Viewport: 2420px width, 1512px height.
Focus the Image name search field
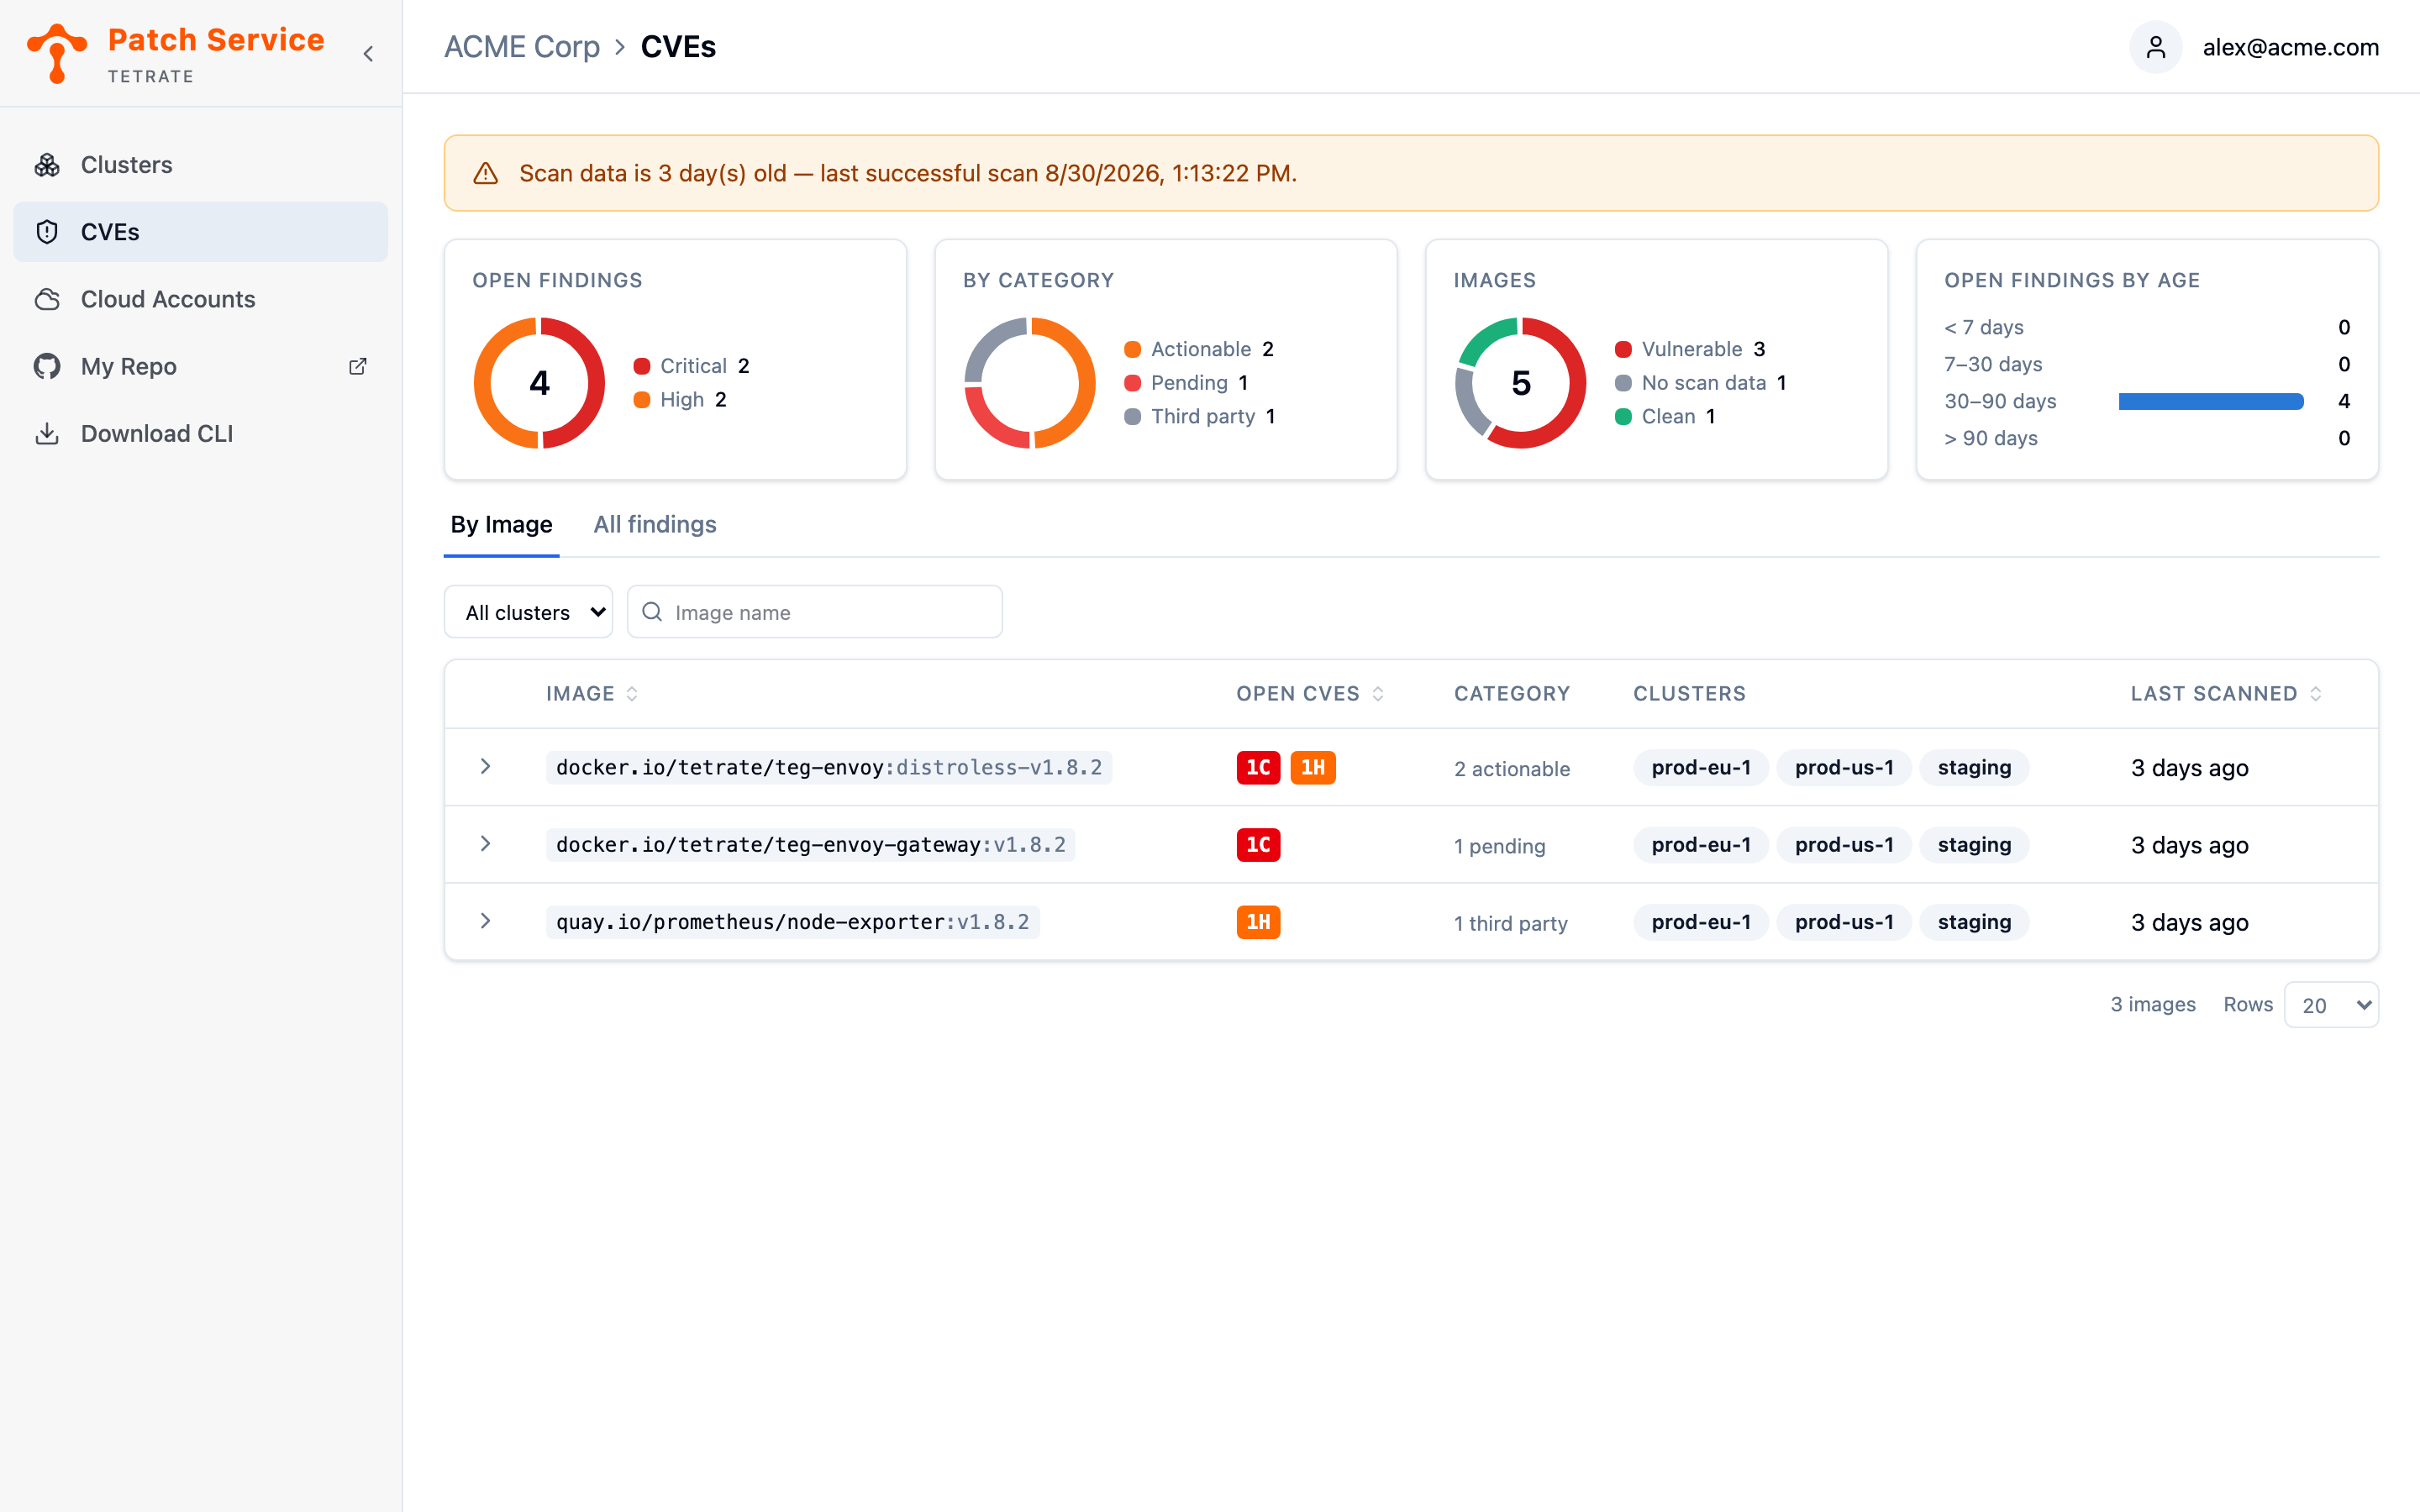(815, 612)
